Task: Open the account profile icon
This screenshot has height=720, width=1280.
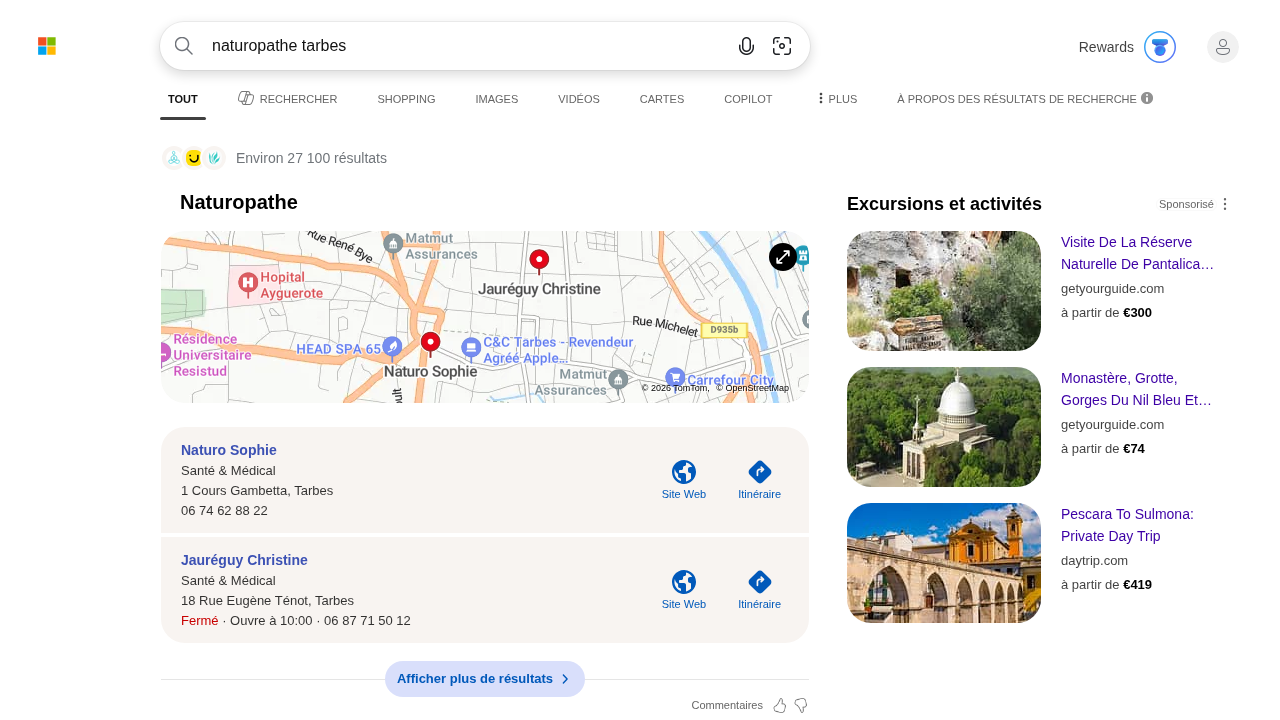Action: coord(1222,44)
